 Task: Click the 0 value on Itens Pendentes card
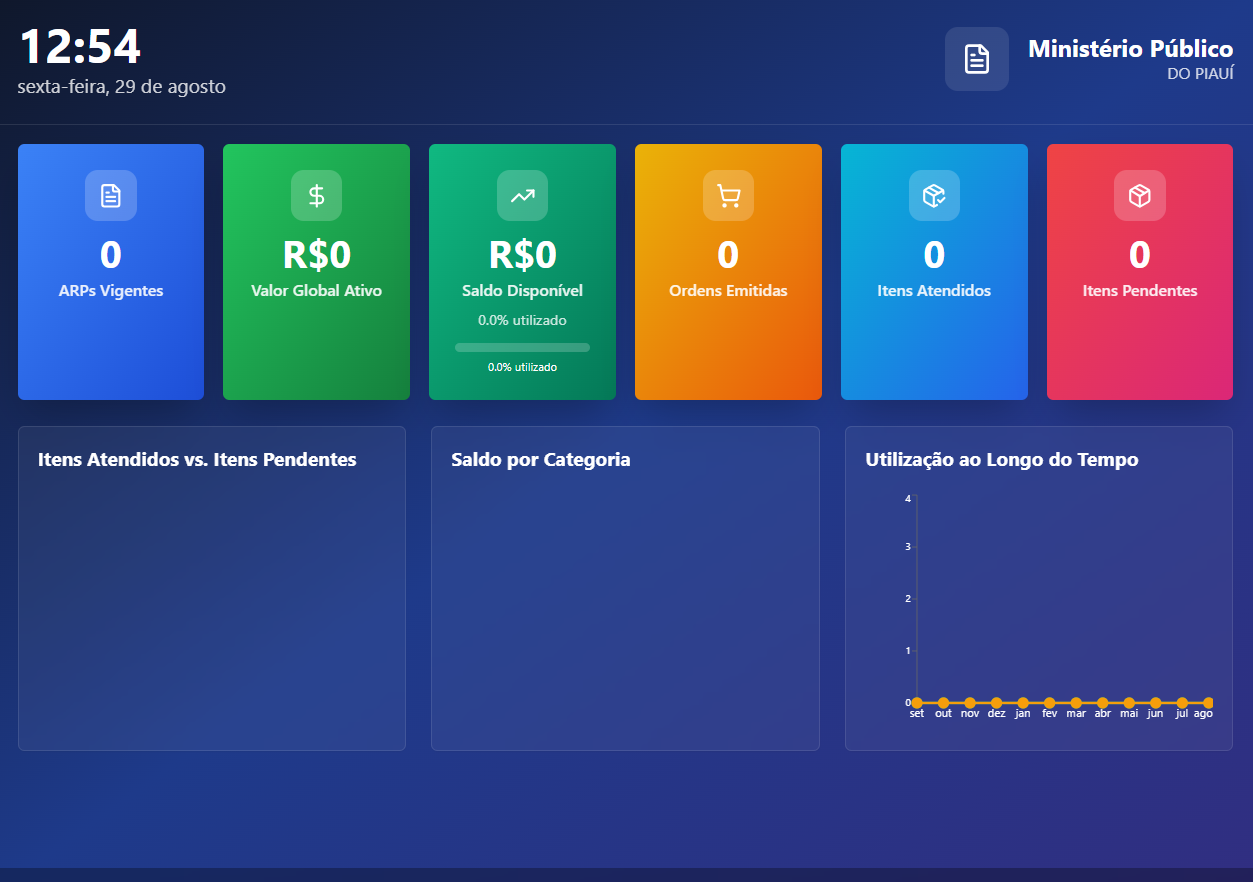click(1140, 255)
